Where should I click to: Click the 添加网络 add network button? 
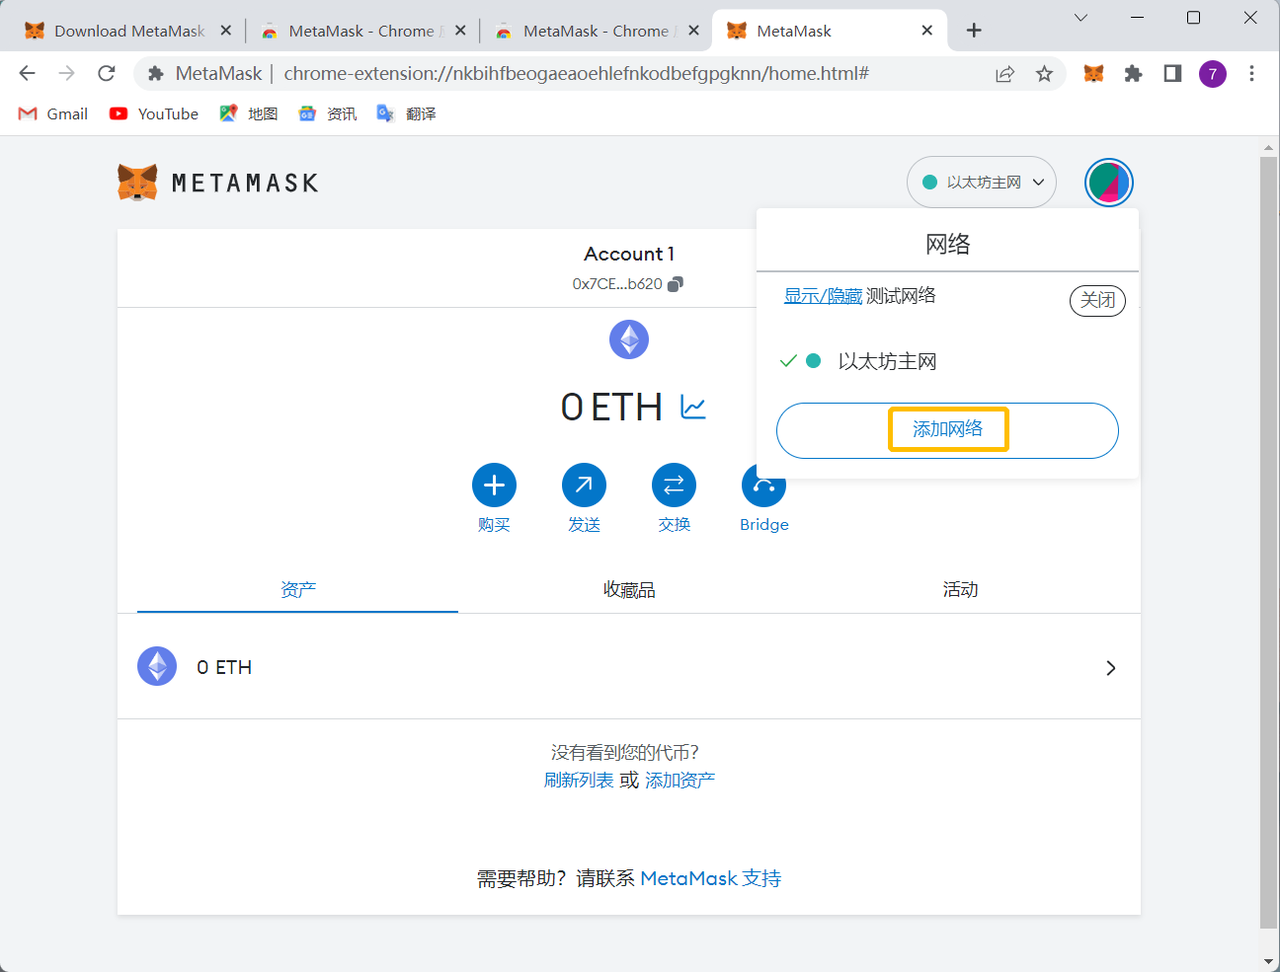947,430
